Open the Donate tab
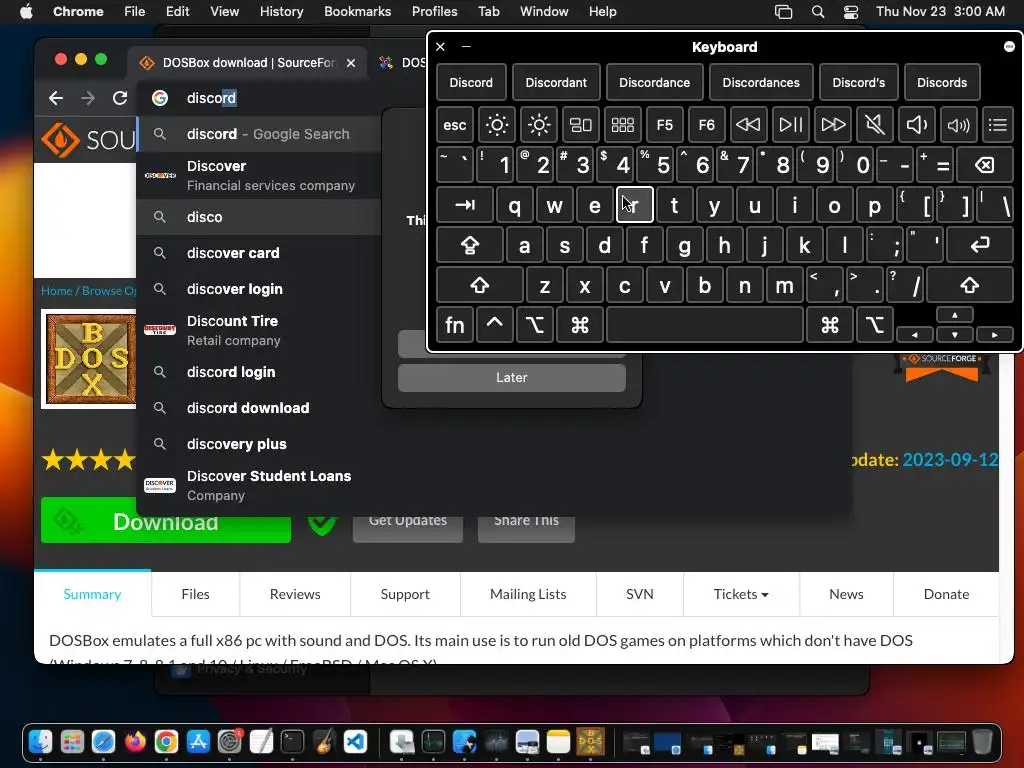 pos(946,594)
